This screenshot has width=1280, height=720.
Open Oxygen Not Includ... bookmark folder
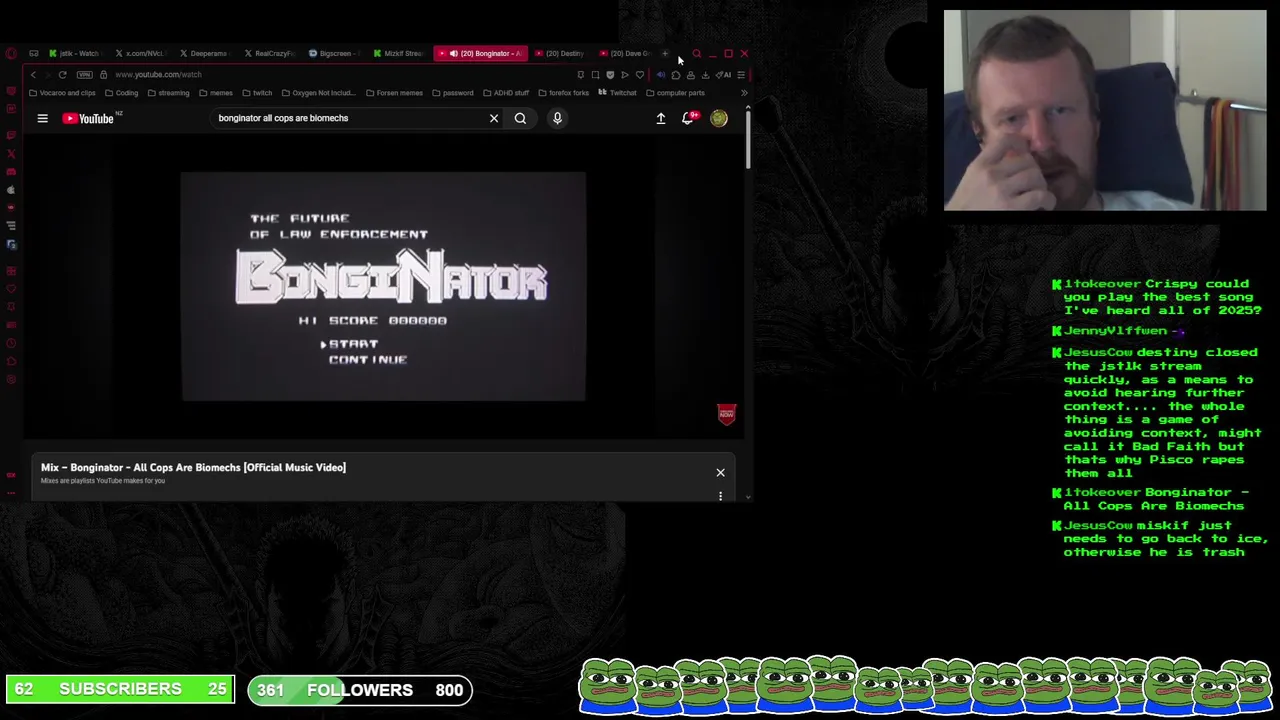tap(318, 93)
